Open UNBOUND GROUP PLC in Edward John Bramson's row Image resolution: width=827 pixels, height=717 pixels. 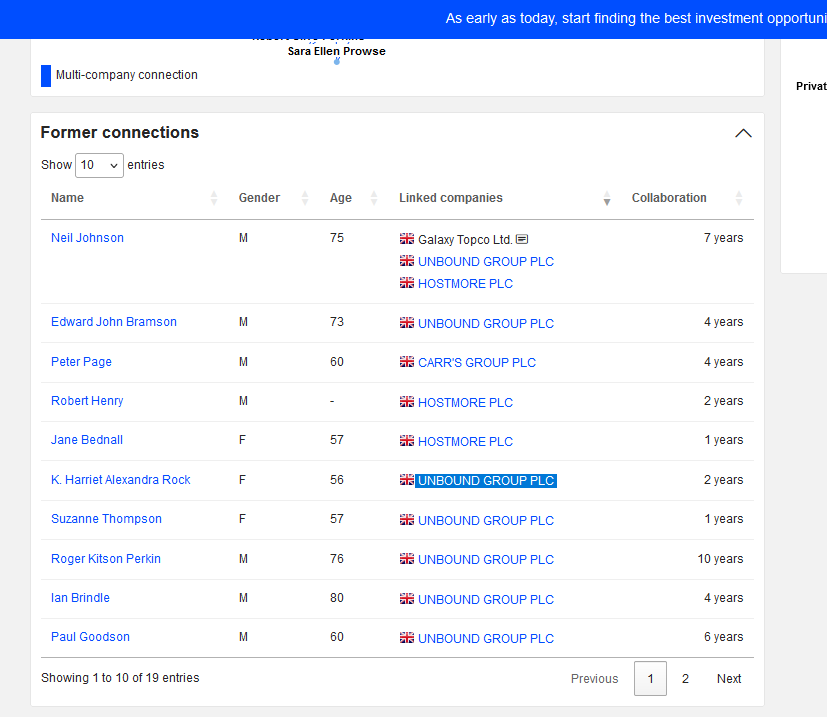(x=486, y=323)
